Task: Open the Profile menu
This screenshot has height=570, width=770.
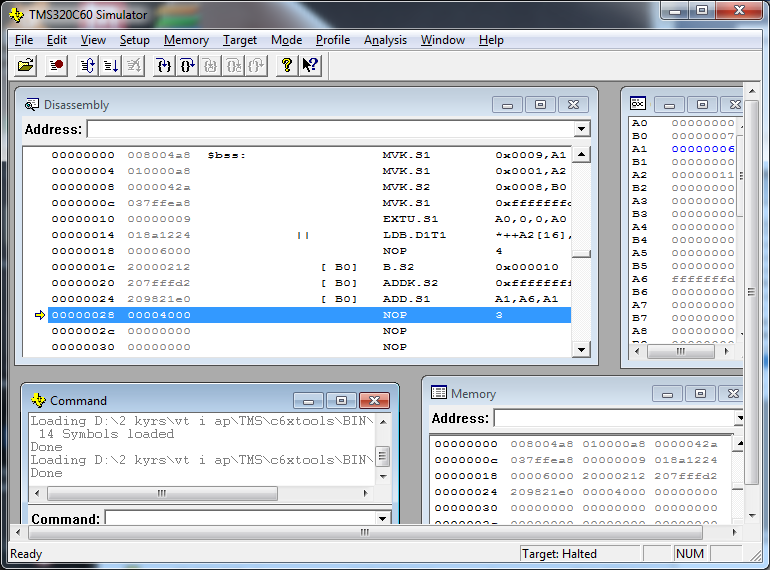Action: coord(333,40)
